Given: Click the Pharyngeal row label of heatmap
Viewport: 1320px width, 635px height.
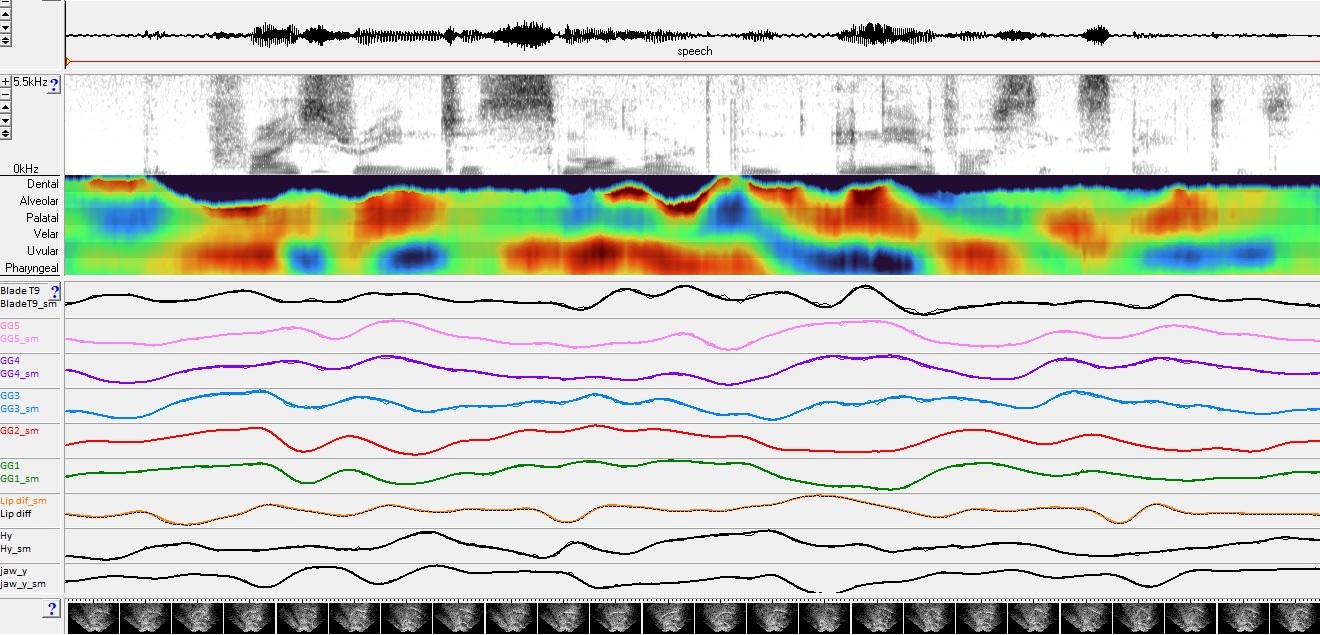Looking at the screenshot, I should pos(31,268).
